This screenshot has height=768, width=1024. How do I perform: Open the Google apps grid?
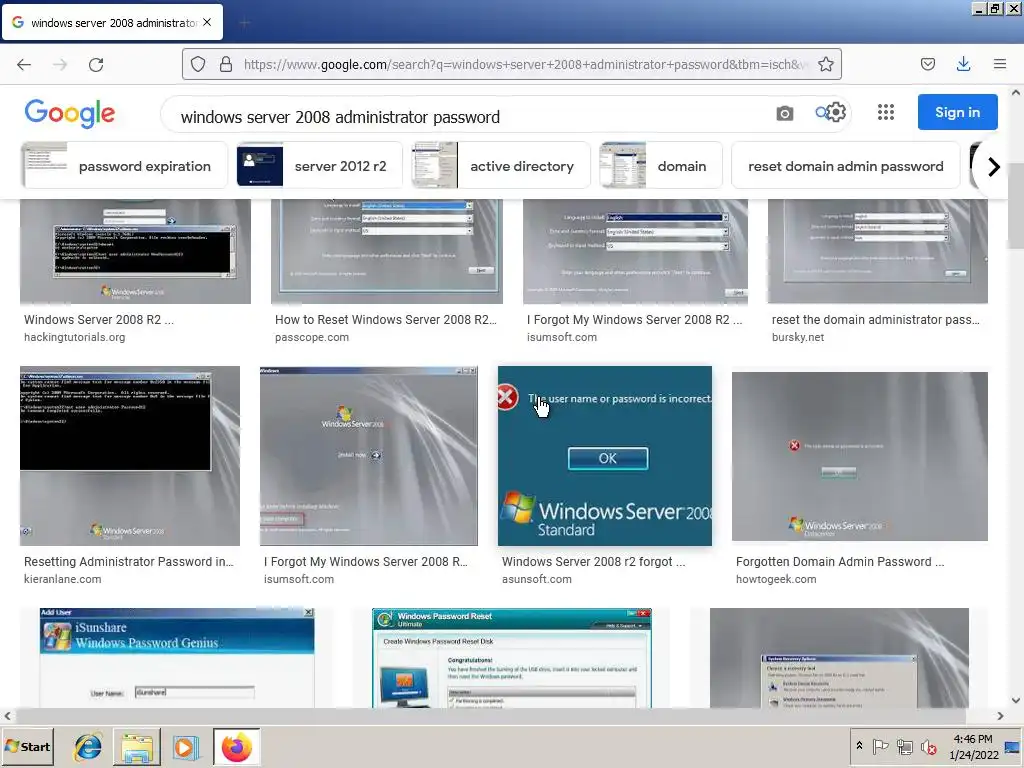tap(886, 112)
